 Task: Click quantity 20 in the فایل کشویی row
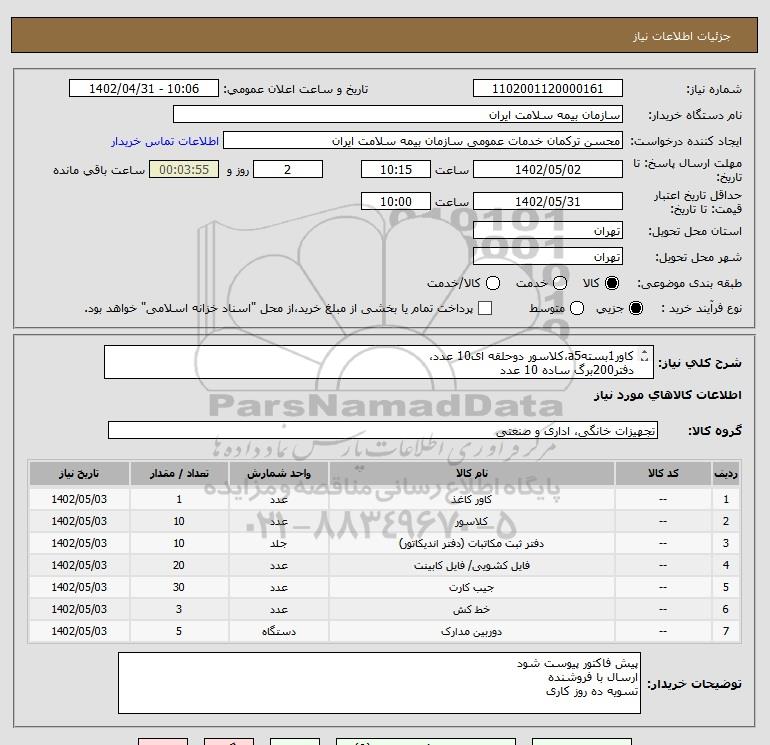point(179,566)
